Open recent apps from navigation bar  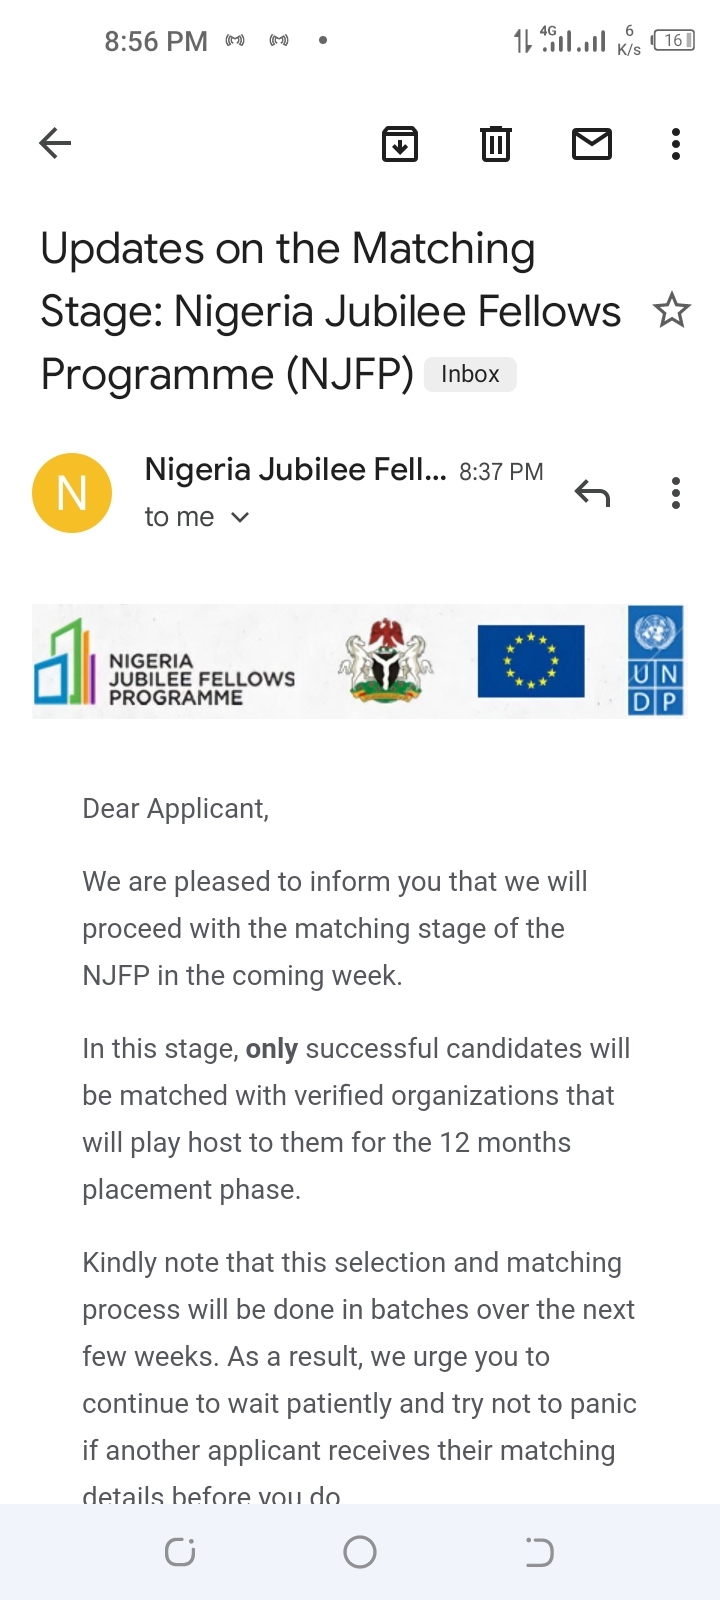pyautogui.click(x=180, y=1552)
